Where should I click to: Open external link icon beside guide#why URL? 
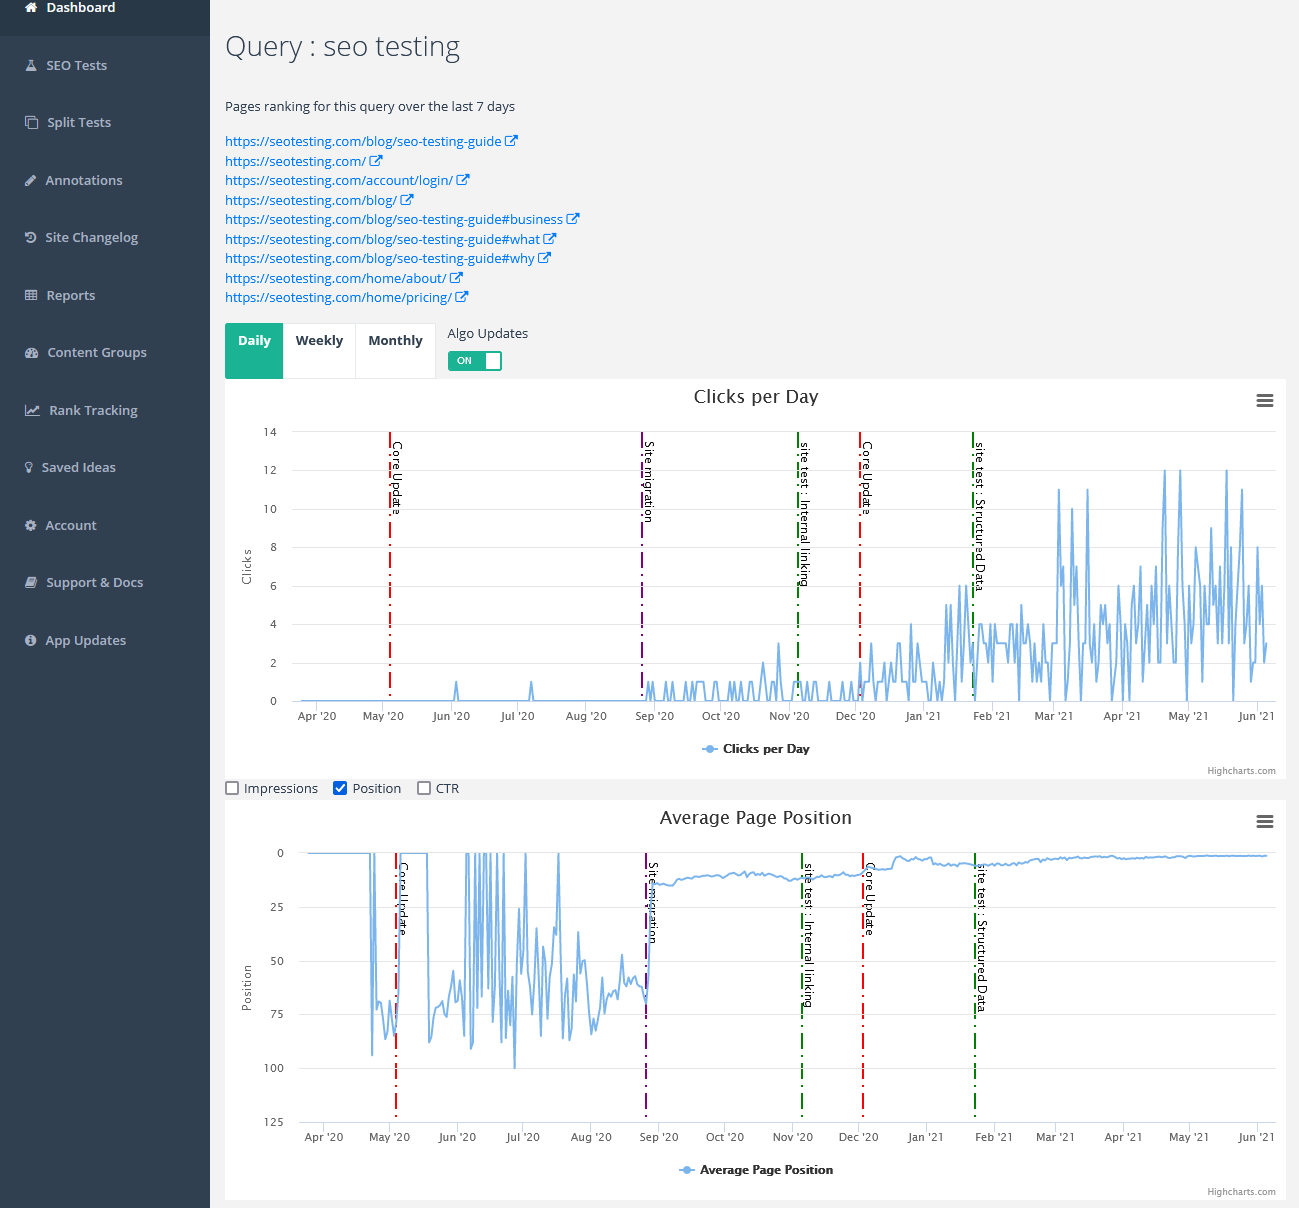[x=545, y=258]
